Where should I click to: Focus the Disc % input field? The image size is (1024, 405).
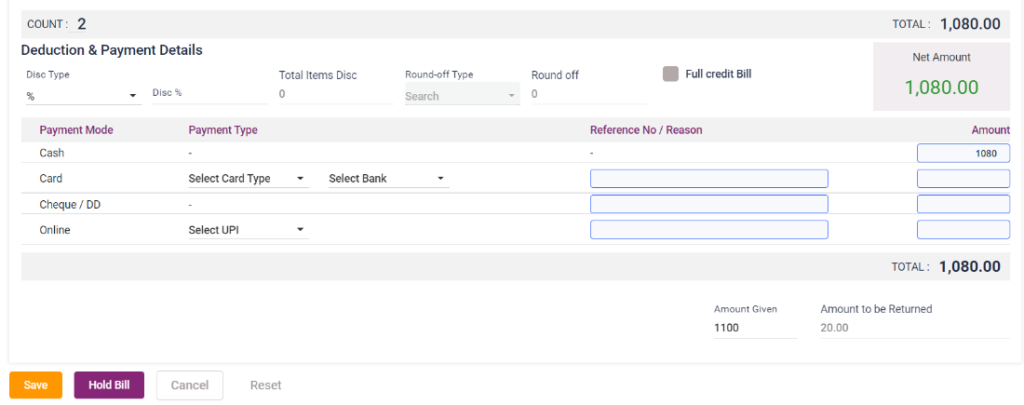209,94
